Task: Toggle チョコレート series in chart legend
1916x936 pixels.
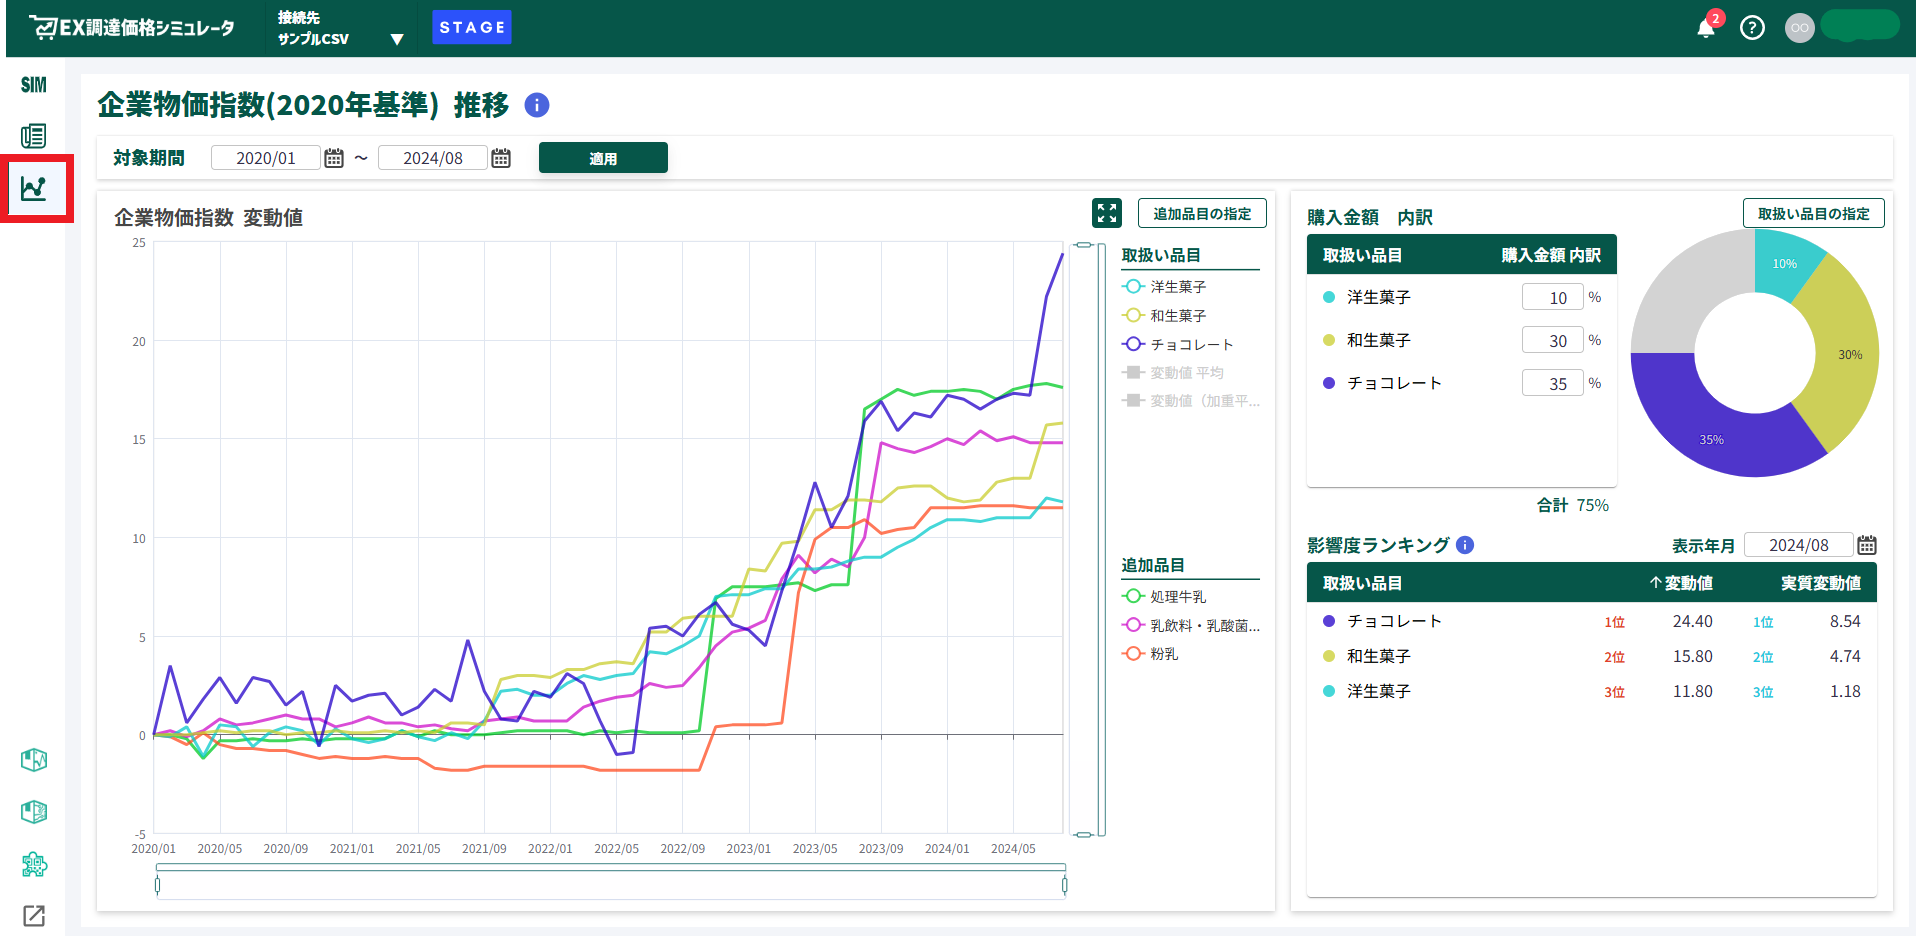Action: (1178, 344)
